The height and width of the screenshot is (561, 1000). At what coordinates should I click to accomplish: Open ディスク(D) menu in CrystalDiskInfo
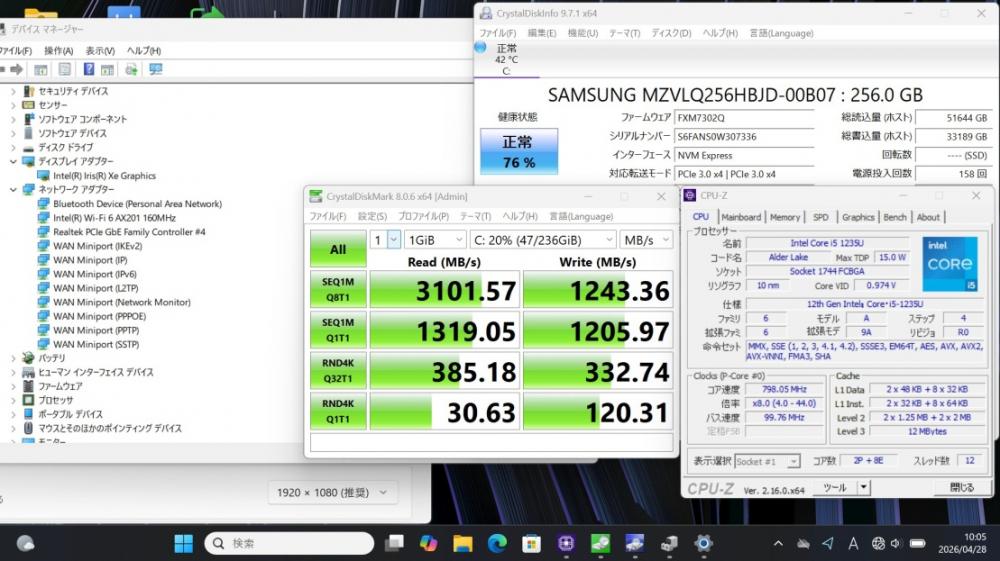(x=671, y=33)
